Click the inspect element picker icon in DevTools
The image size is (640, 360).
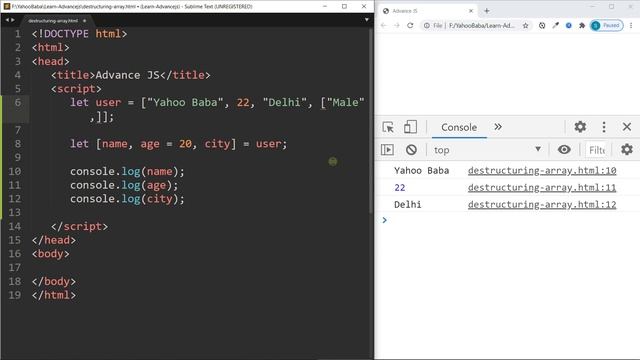(x=388, y=127)
